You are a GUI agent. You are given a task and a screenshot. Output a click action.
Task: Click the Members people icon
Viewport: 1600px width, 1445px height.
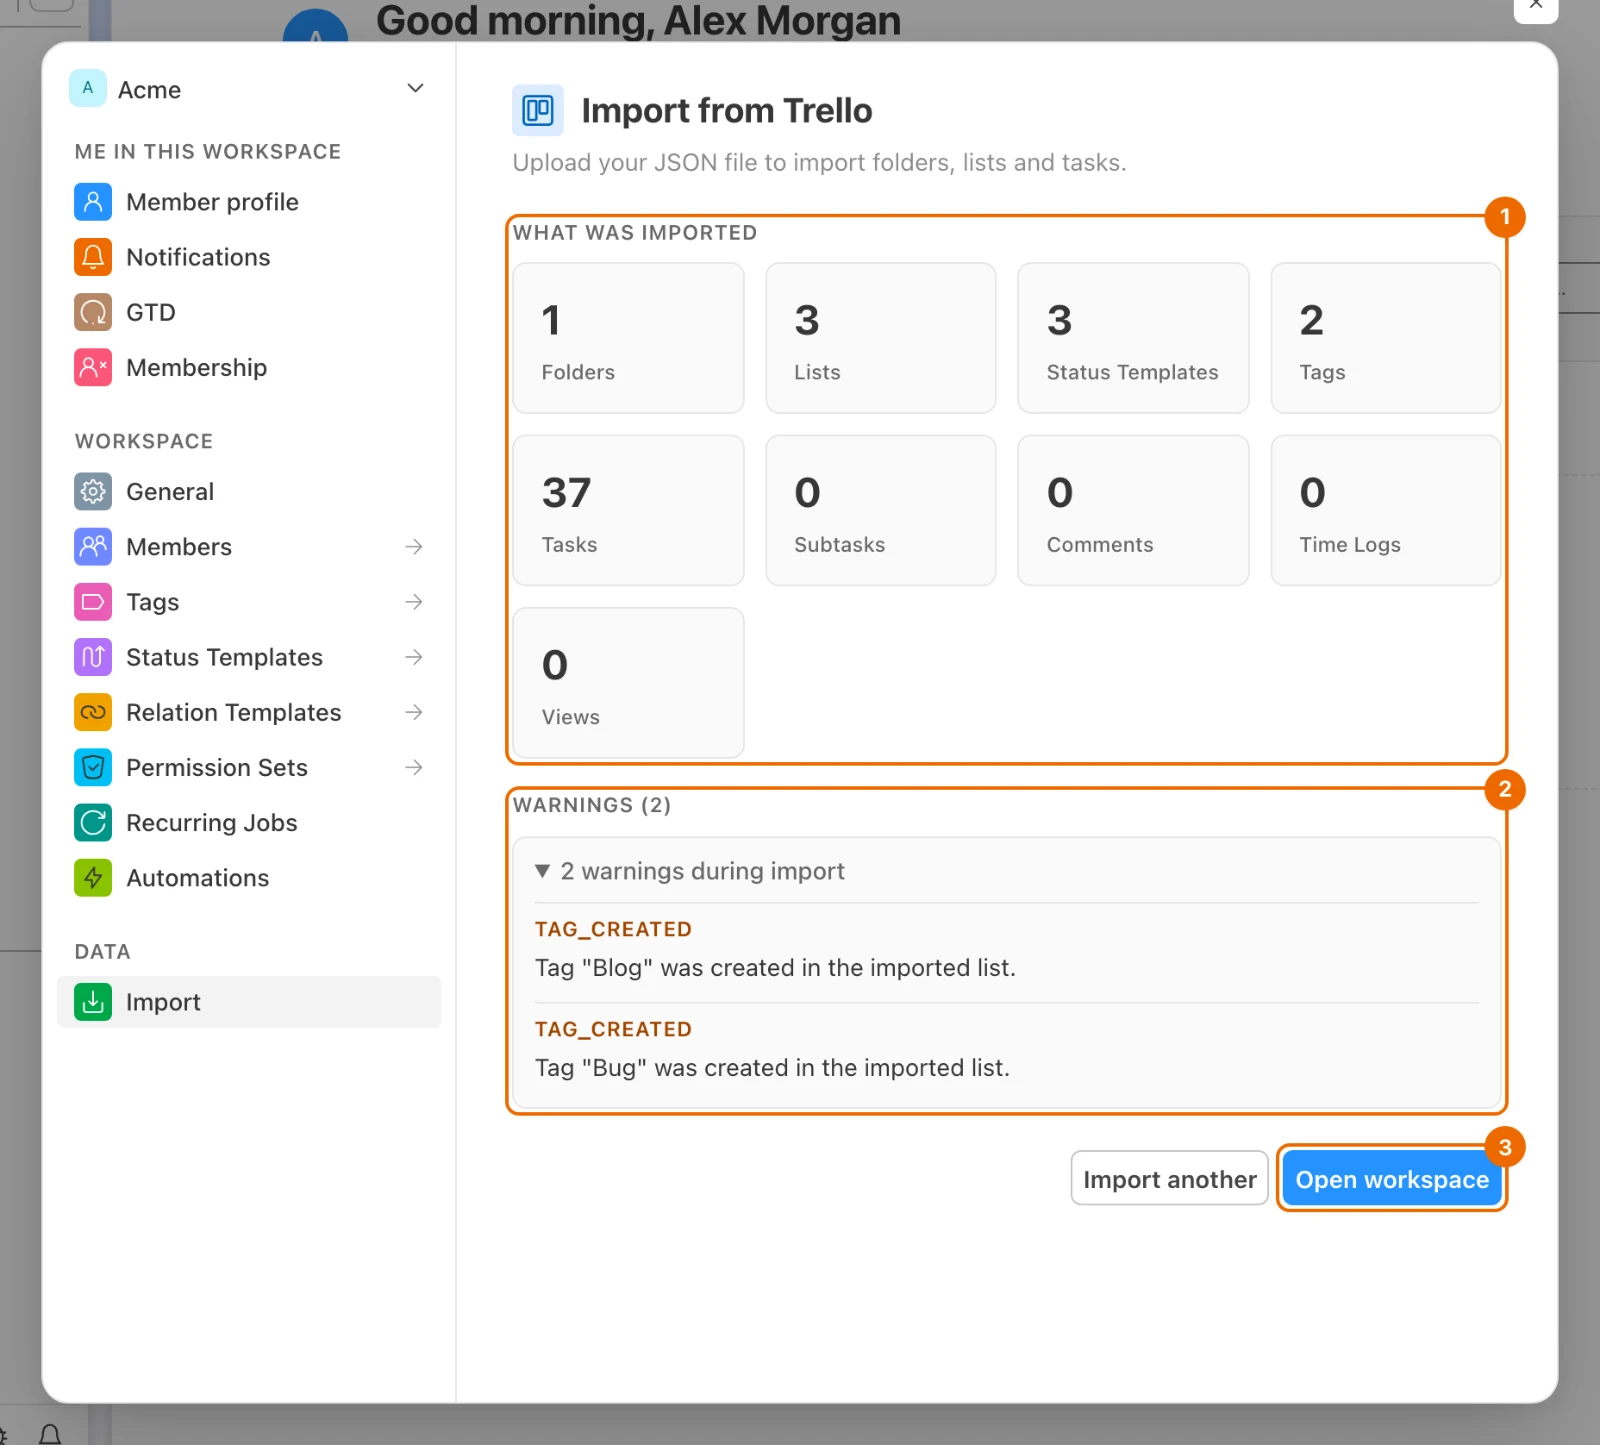pos(93,546)
